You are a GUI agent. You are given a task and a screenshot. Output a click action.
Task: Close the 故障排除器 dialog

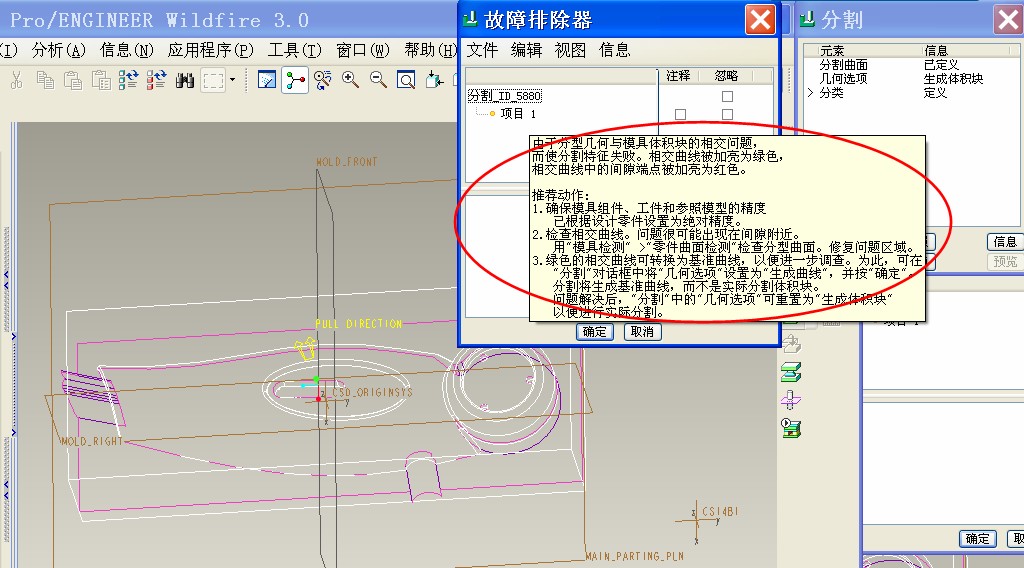pyautogui.click(x=760, y=20)
